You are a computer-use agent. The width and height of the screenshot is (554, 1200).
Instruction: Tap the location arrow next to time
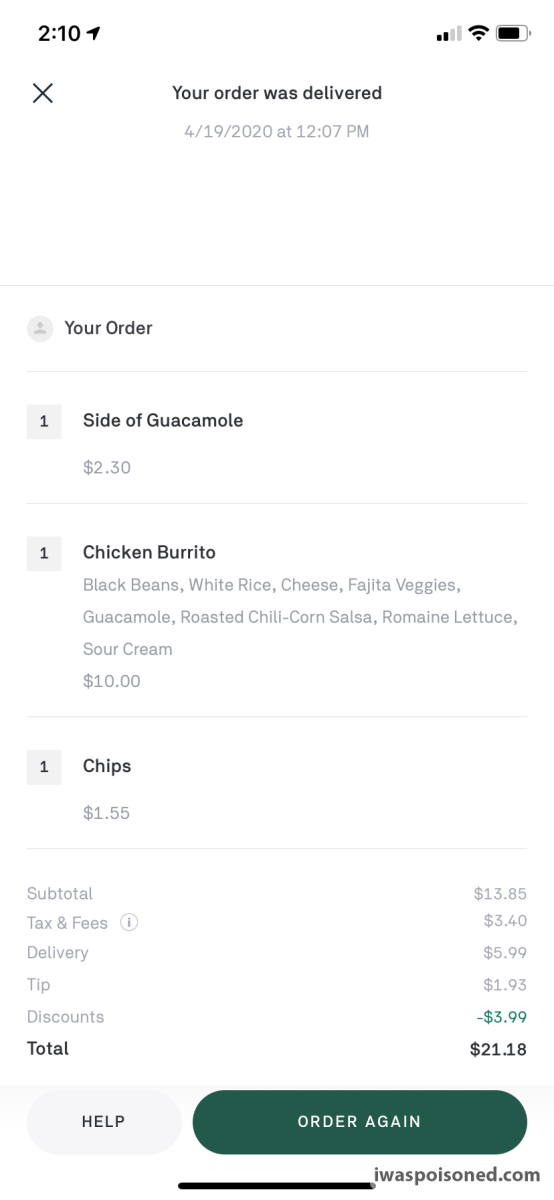[94, 33]
